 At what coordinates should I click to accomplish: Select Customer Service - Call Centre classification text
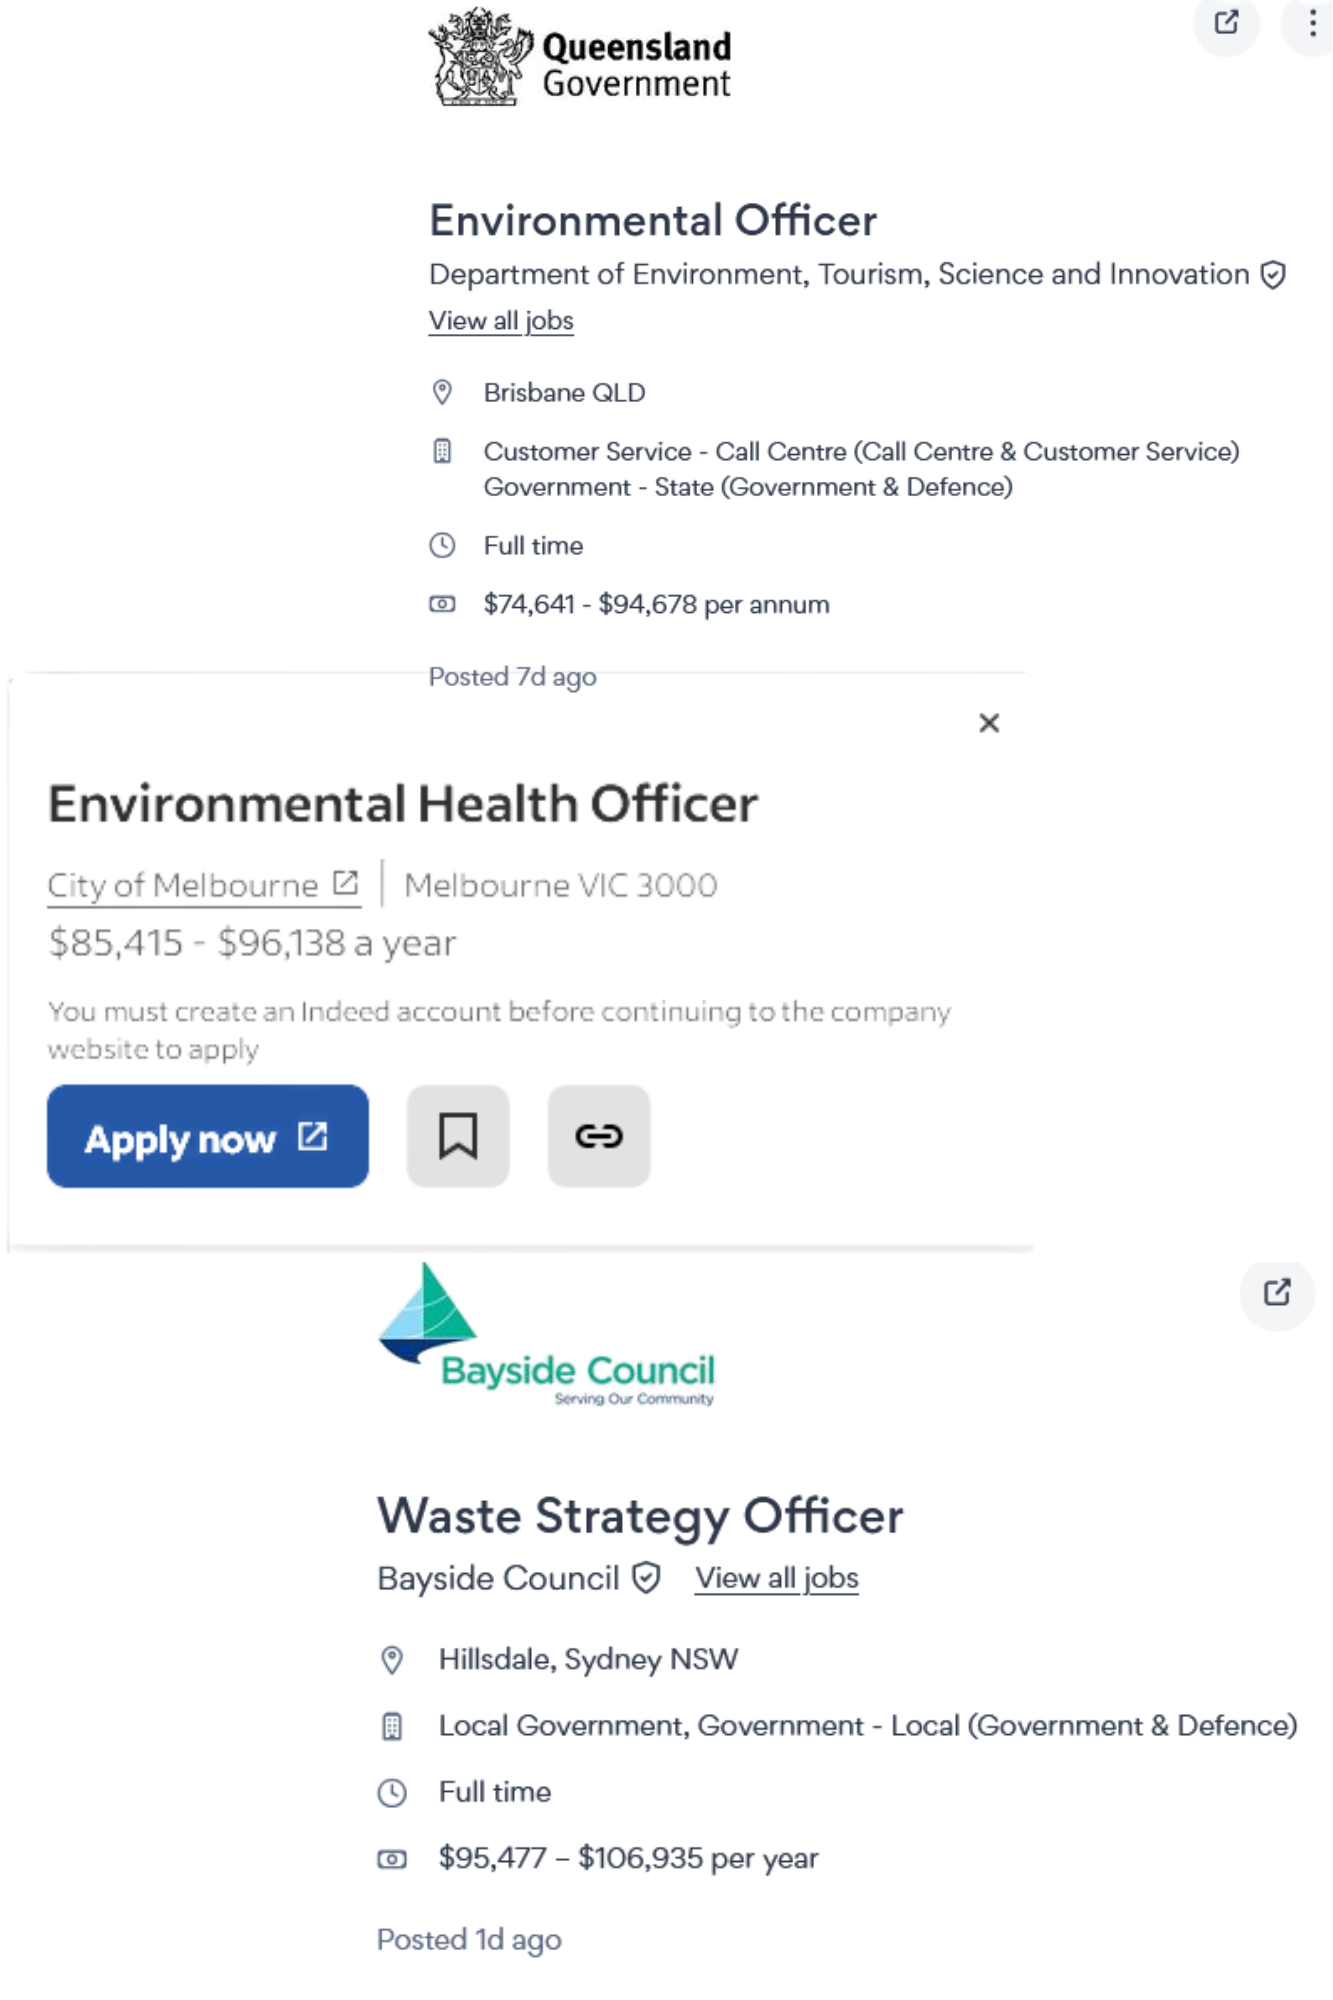pyautogui.click(x=862, y=452)
